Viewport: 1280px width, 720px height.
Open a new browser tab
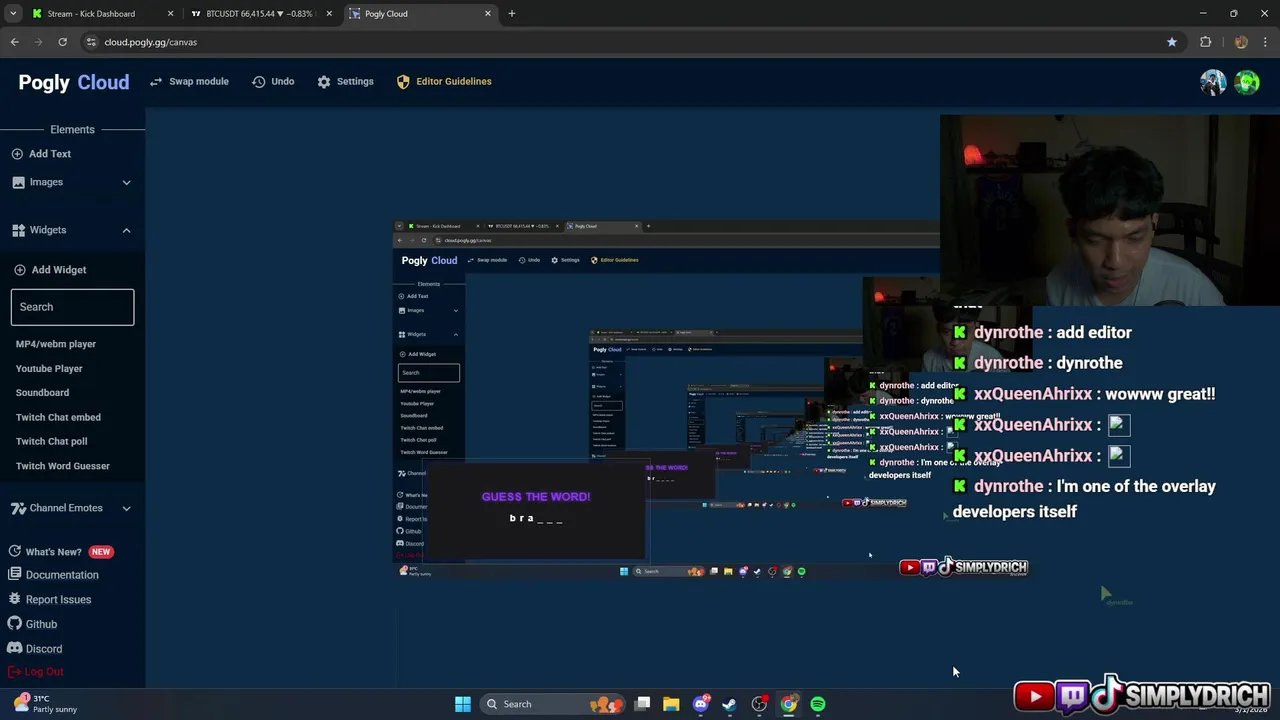pyautogui.click(x=512, y=13)
